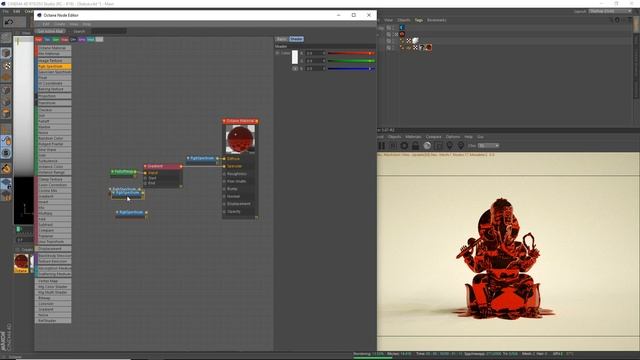This screenshot has width=640, height=360.
Task: Collapse the green Falloffmap node triangle
Action: click(x=112, y=172)
